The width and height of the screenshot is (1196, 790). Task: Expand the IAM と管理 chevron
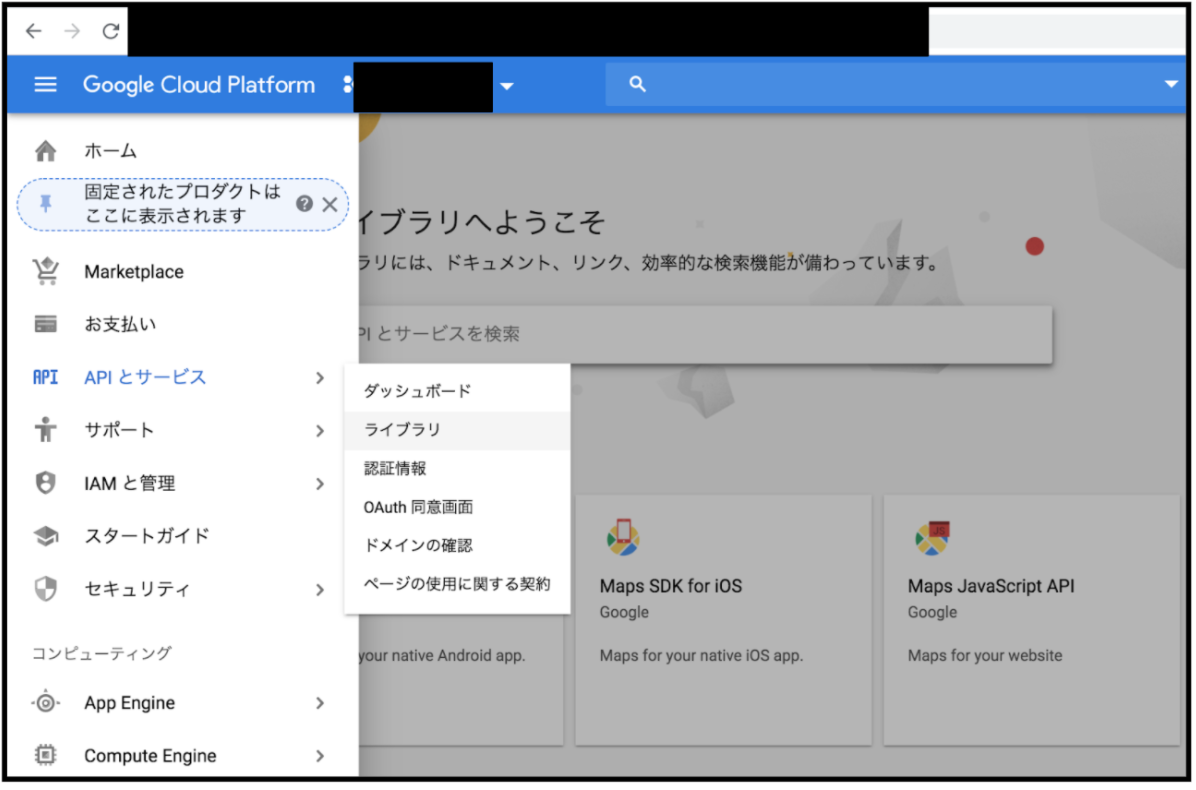point(320,485)
